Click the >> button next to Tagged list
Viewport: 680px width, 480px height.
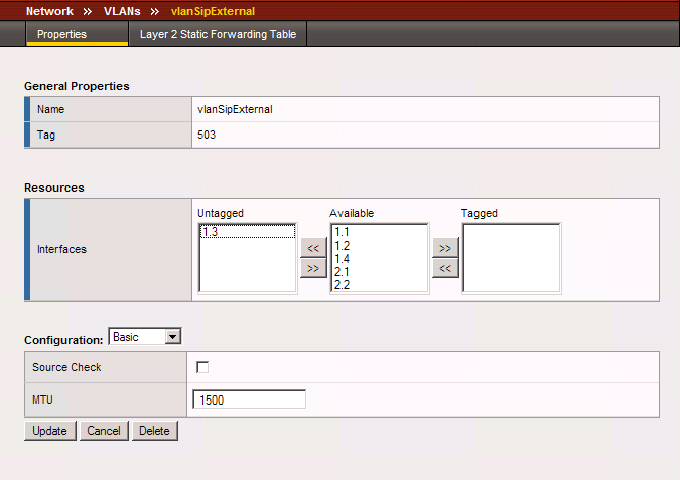[x=445, y=248]
